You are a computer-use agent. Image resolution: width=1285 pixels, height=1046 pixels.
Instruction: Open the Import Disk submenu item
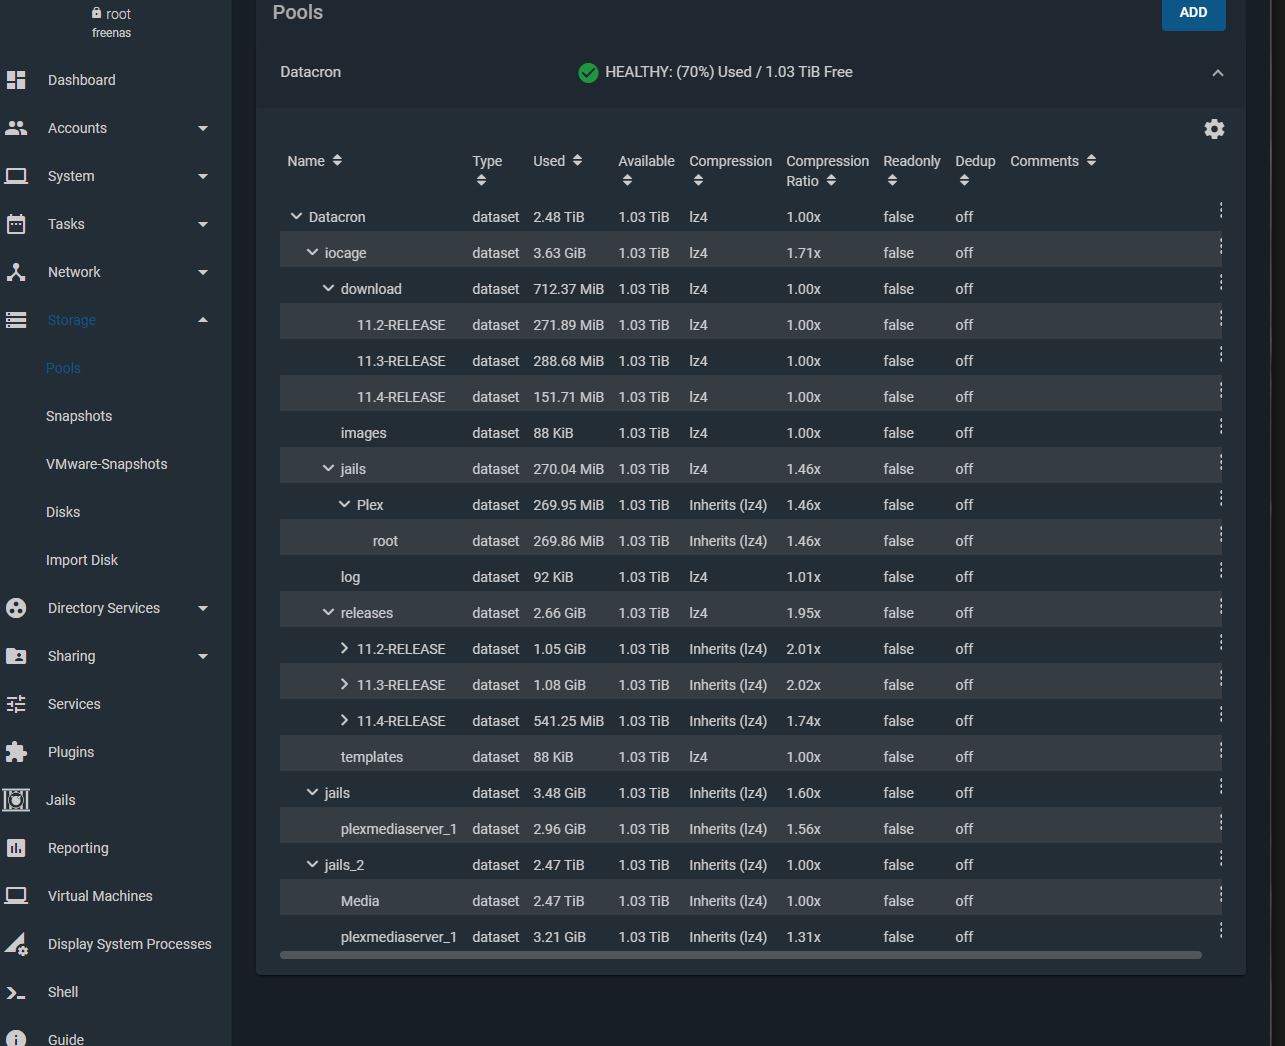[x=82, y=560]
